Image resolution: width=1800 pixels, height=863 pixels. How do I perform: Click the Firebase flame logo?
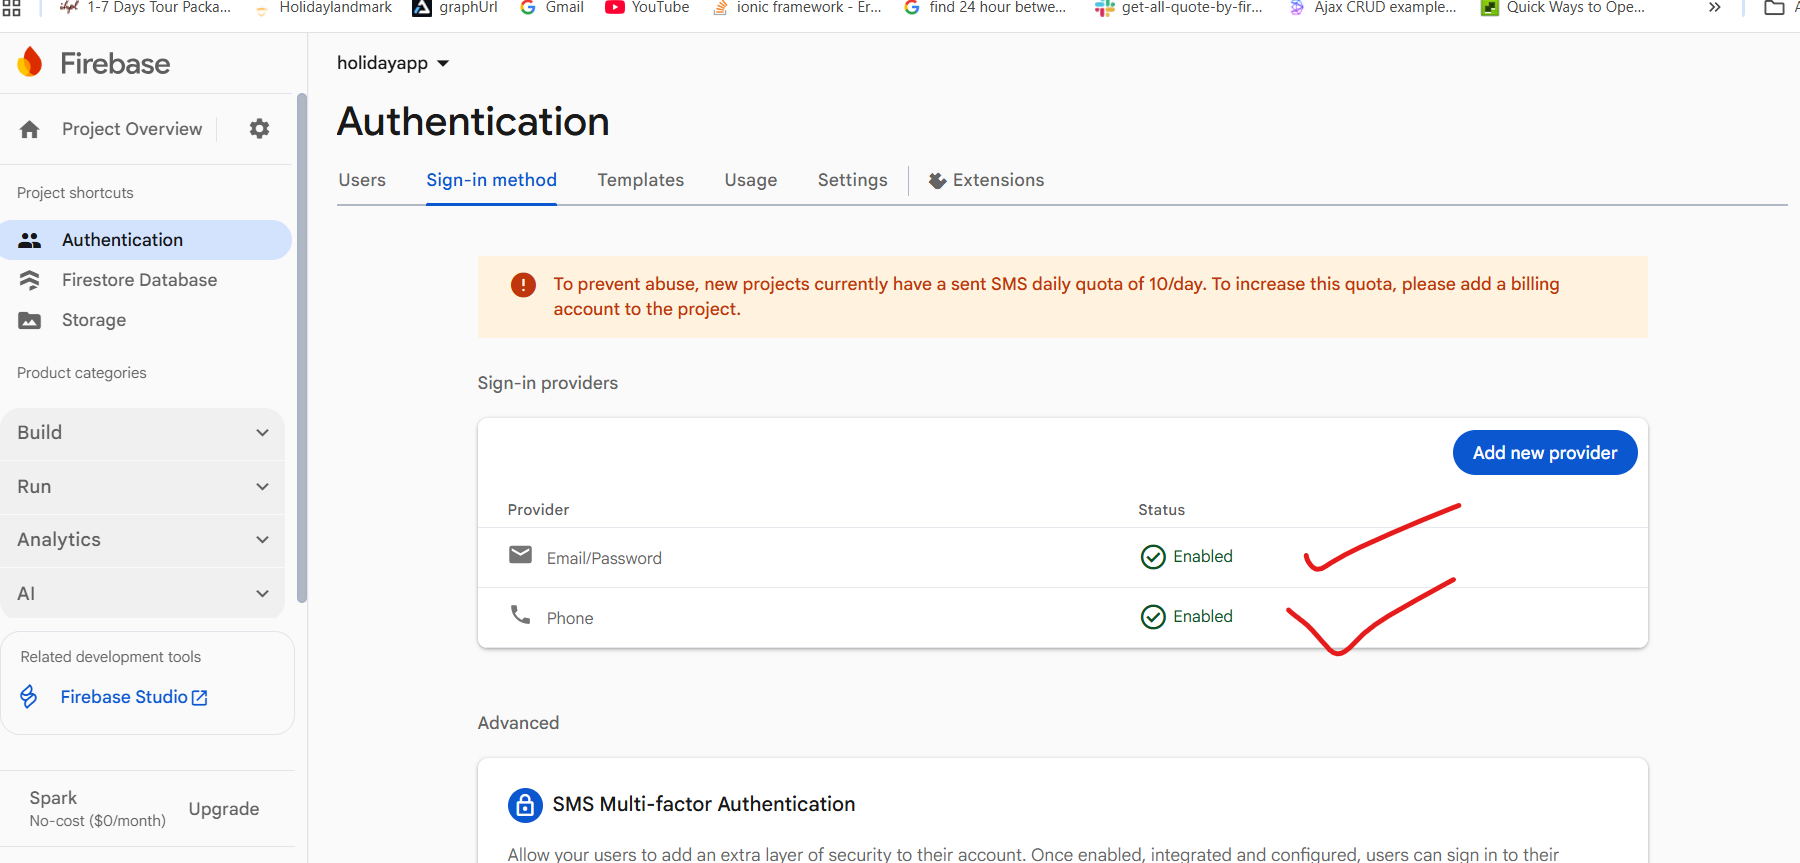click(30, 62)
